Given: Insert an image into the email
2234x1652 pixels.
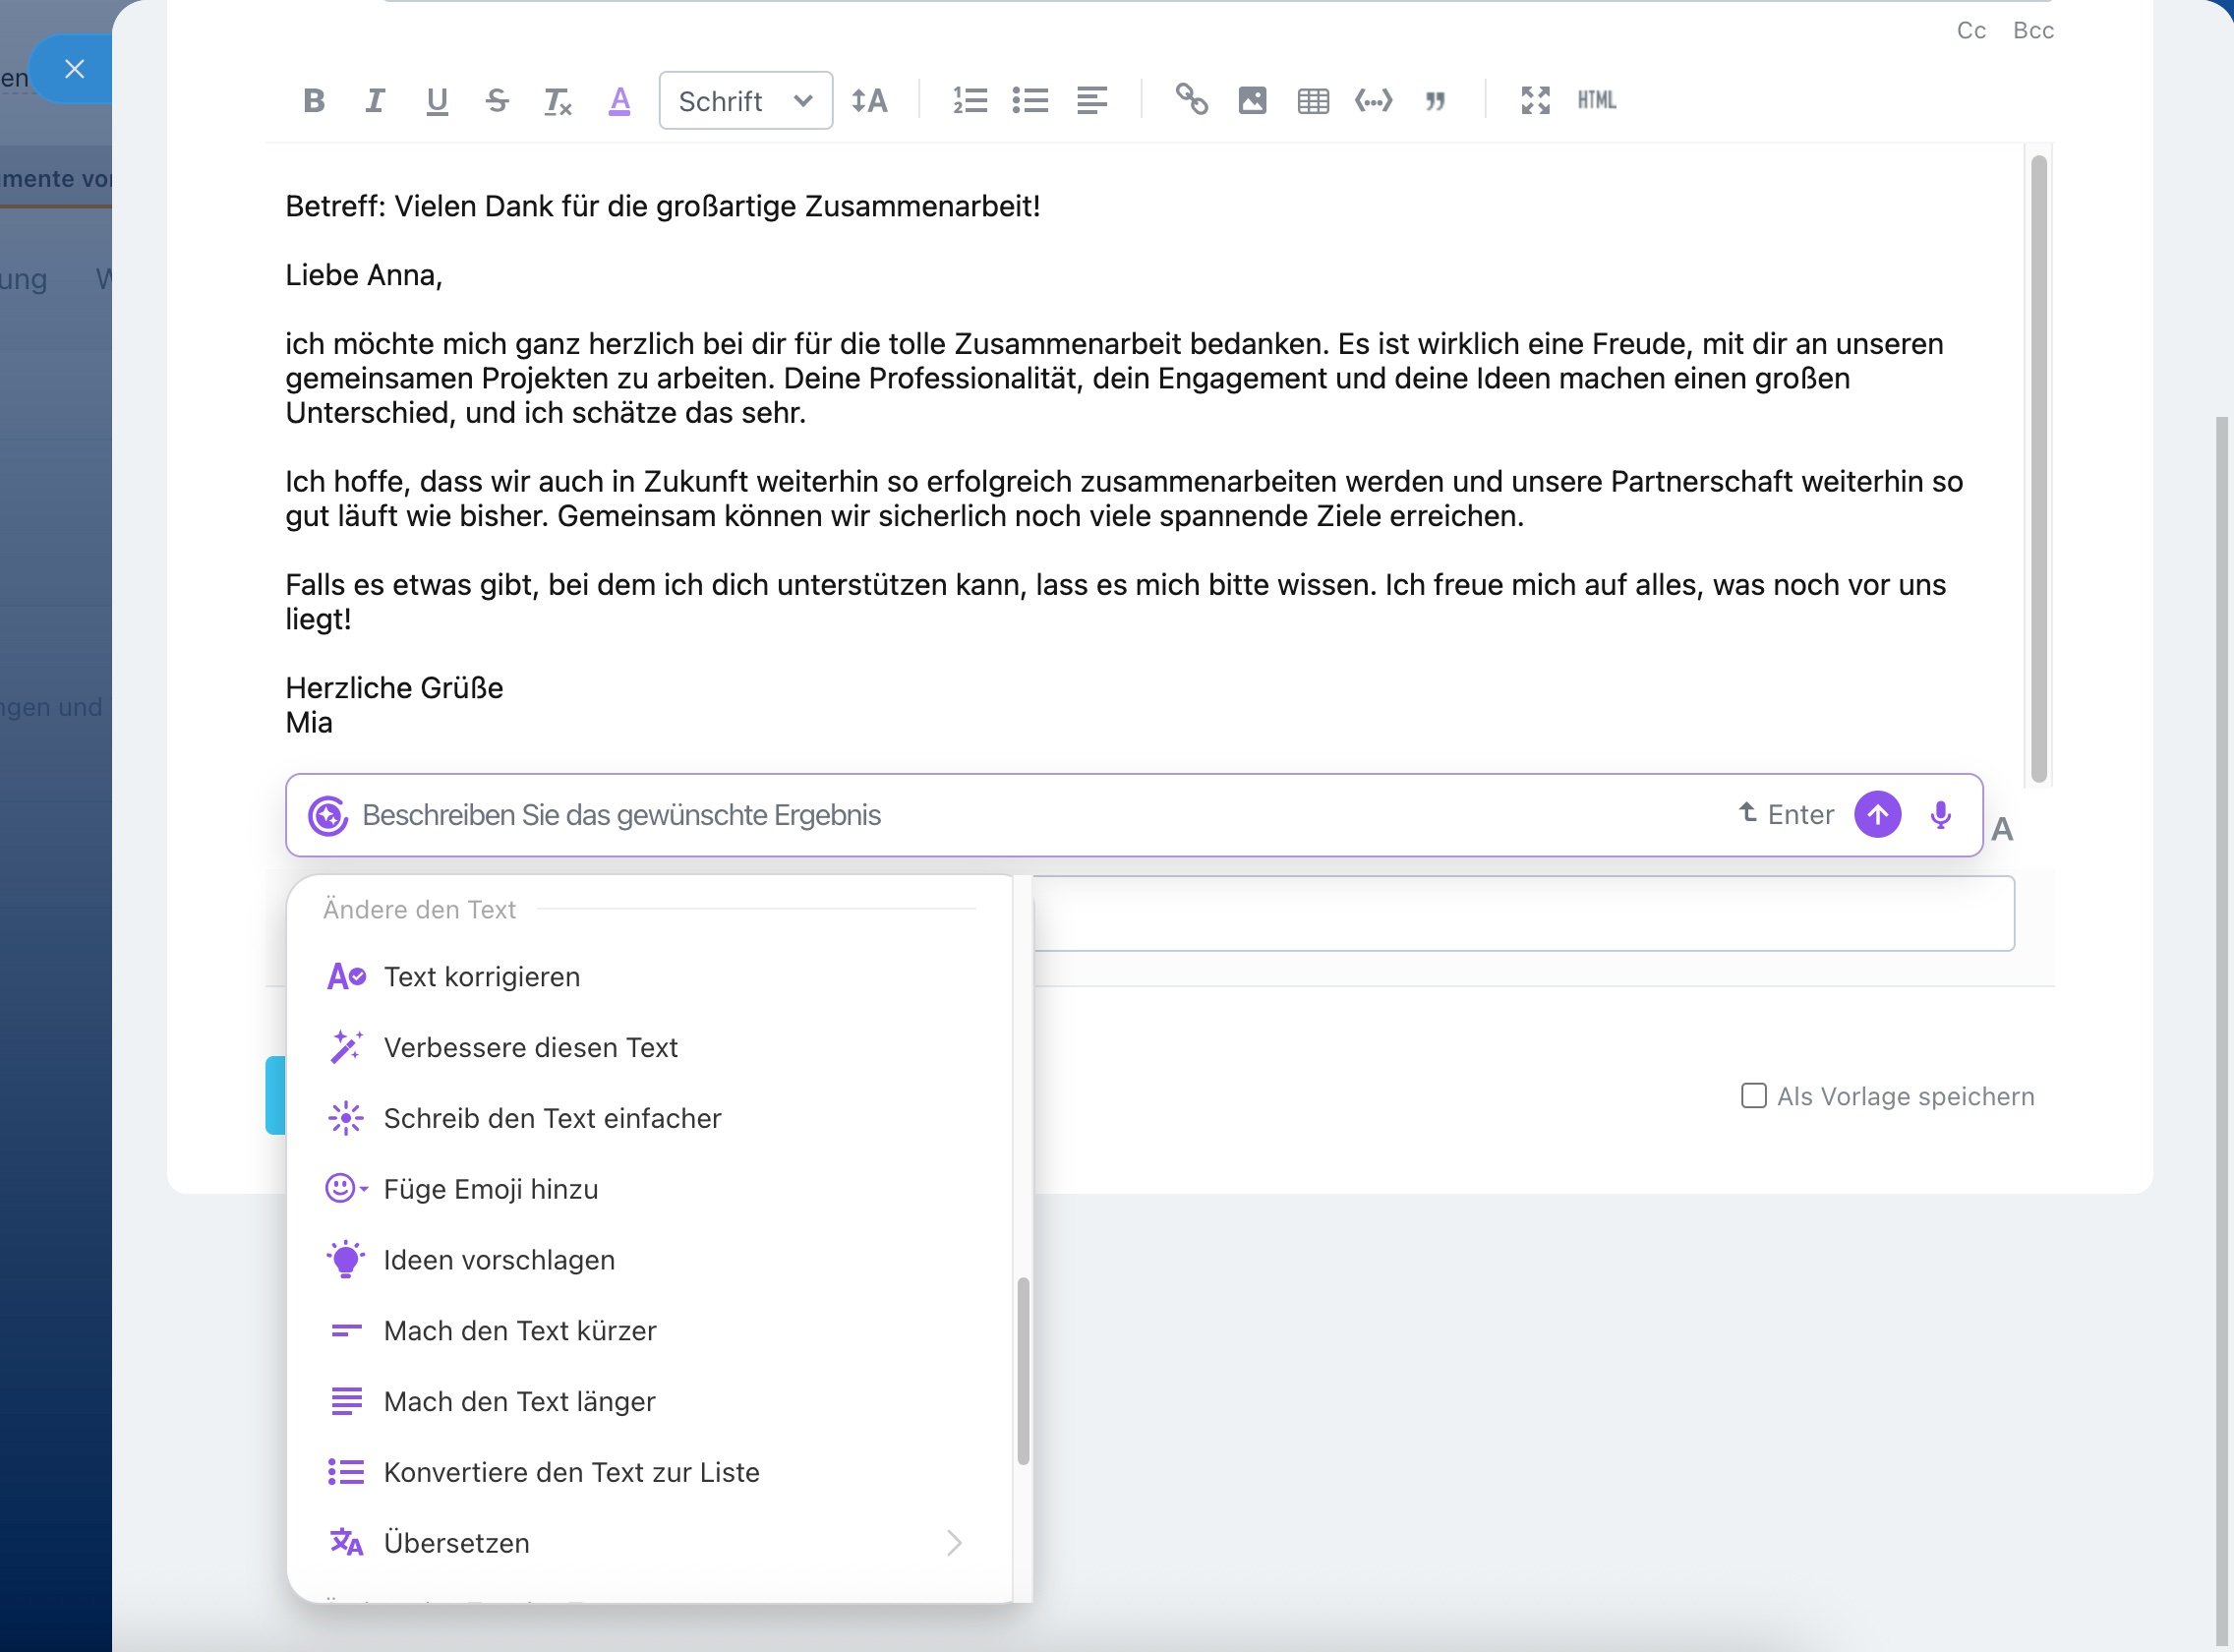Looking at the screenshot, I should 1252,100.
